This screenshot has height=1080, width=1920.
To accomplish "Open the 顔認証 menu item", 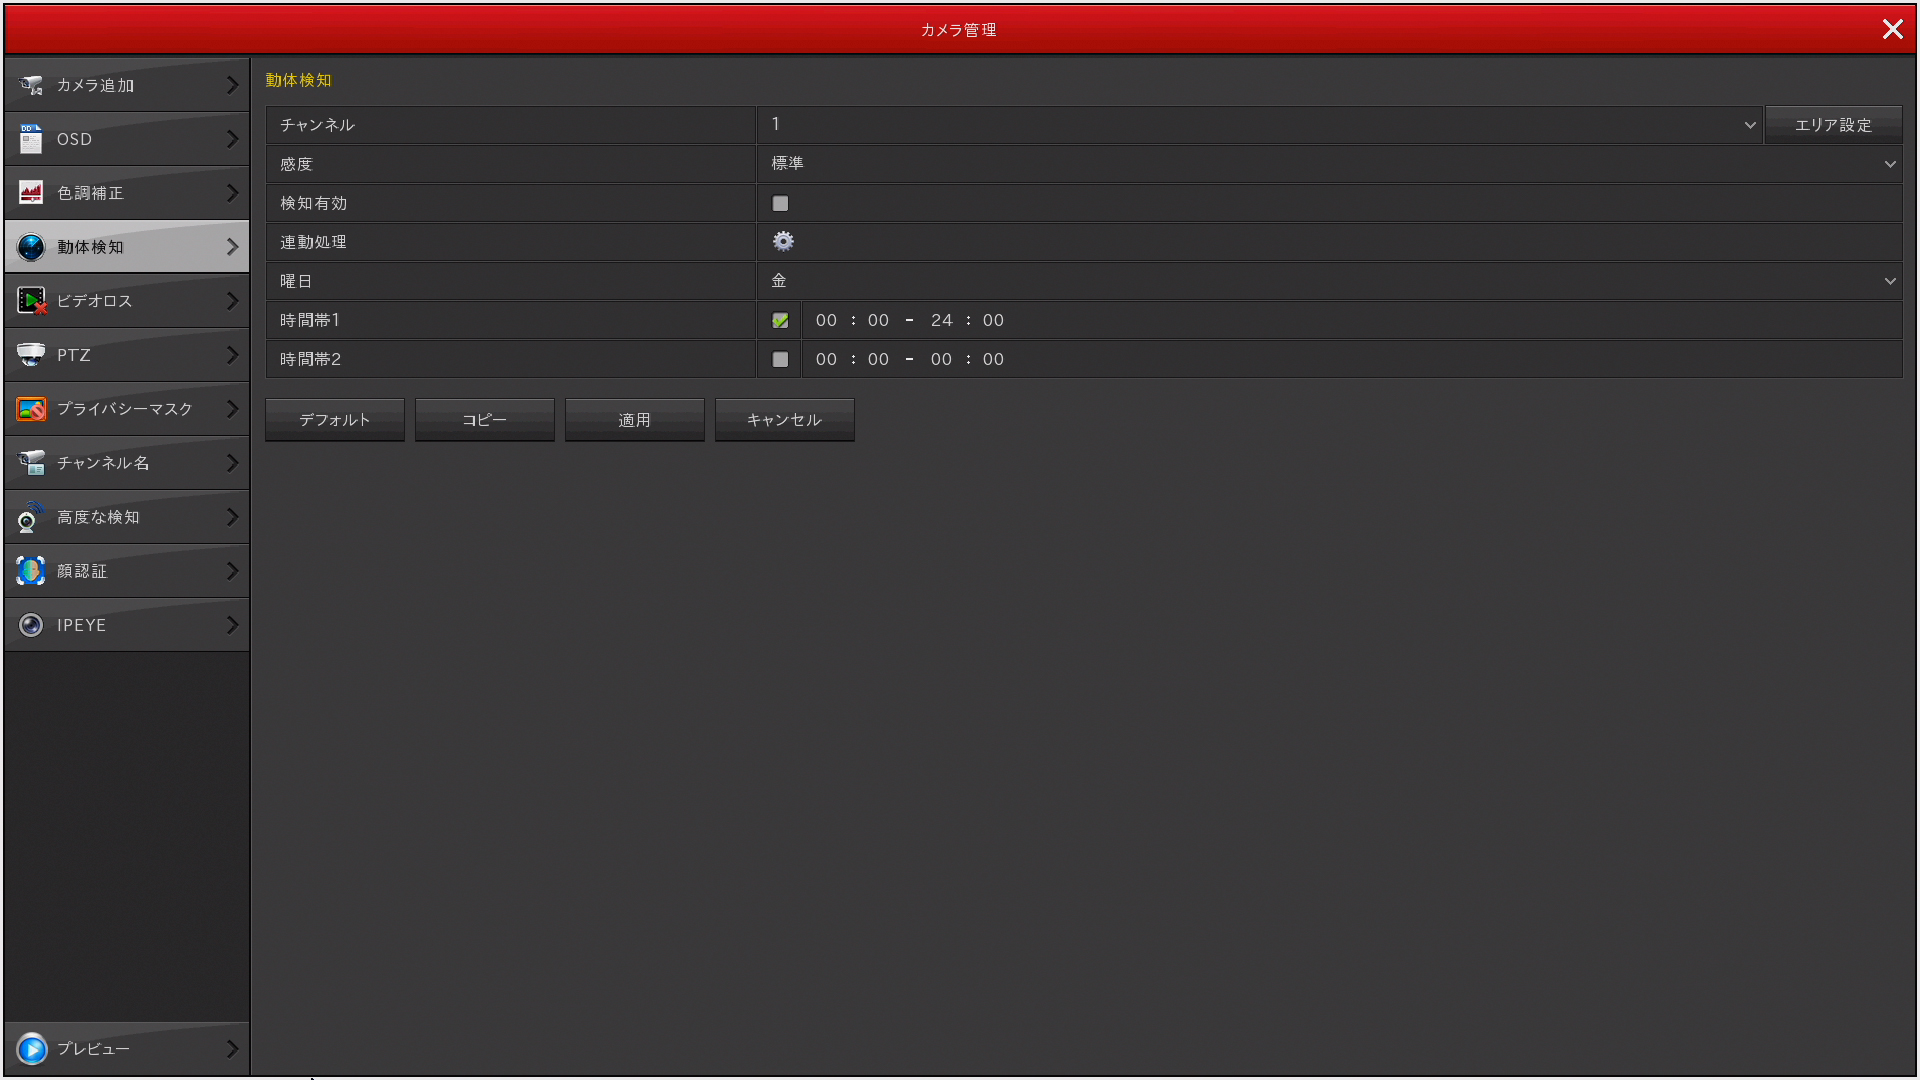I will click(127, 571).
